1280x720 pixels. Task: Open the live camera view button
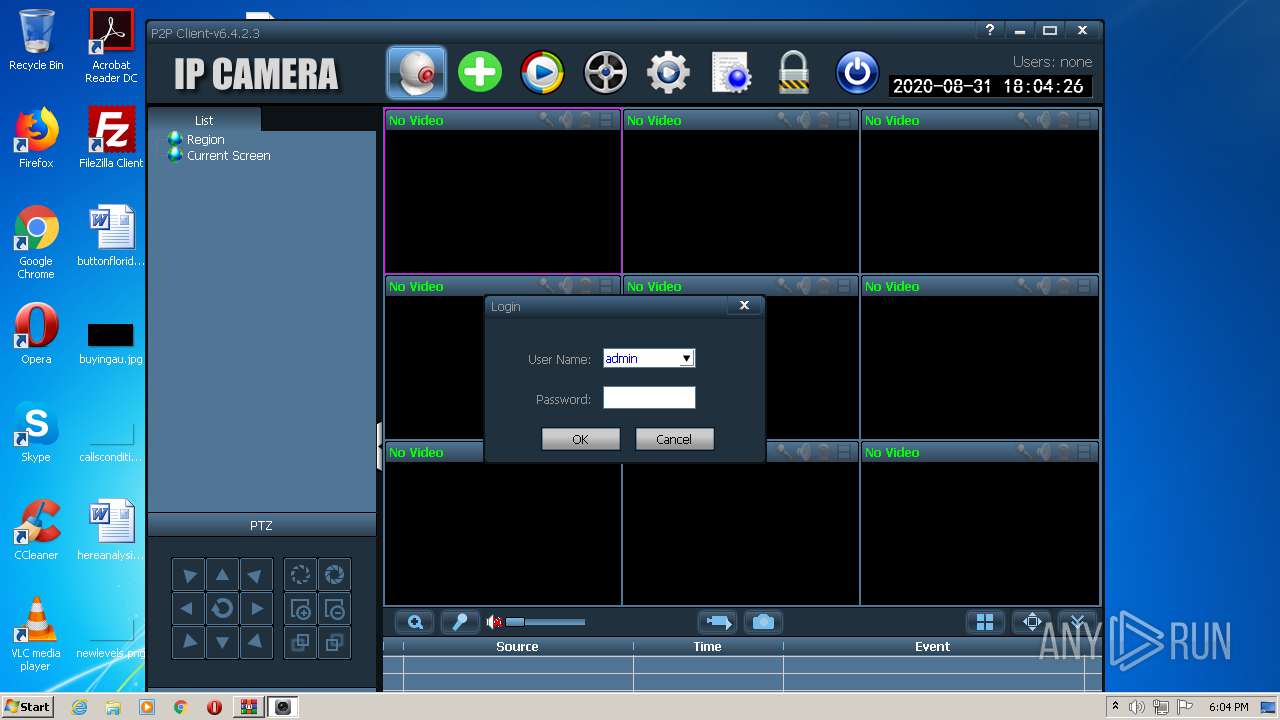(x=416, y=73)
